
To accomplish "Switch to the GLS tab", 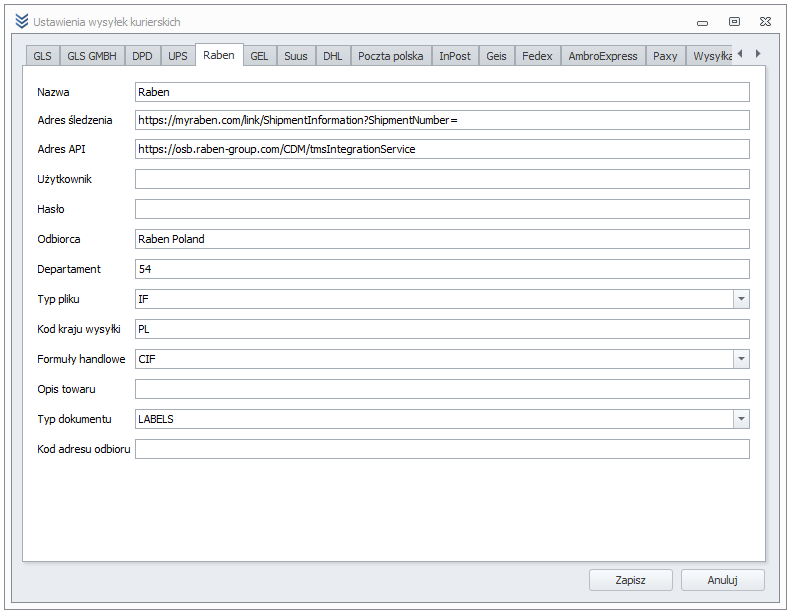I will 42,56.
